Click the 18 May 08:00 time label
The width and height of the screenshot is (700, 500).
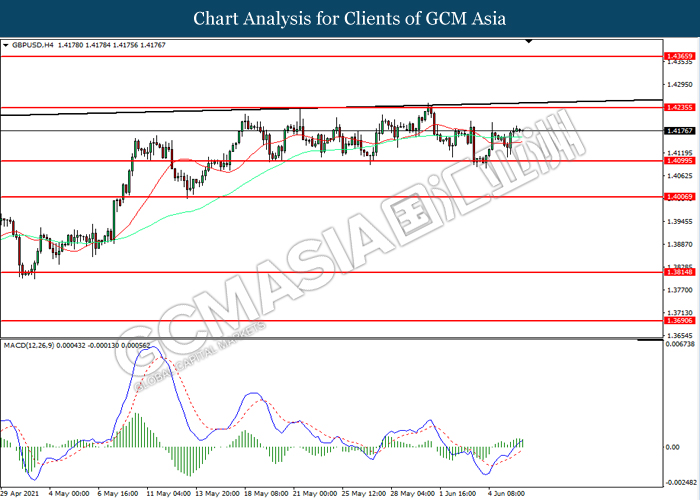click(267, 493)
